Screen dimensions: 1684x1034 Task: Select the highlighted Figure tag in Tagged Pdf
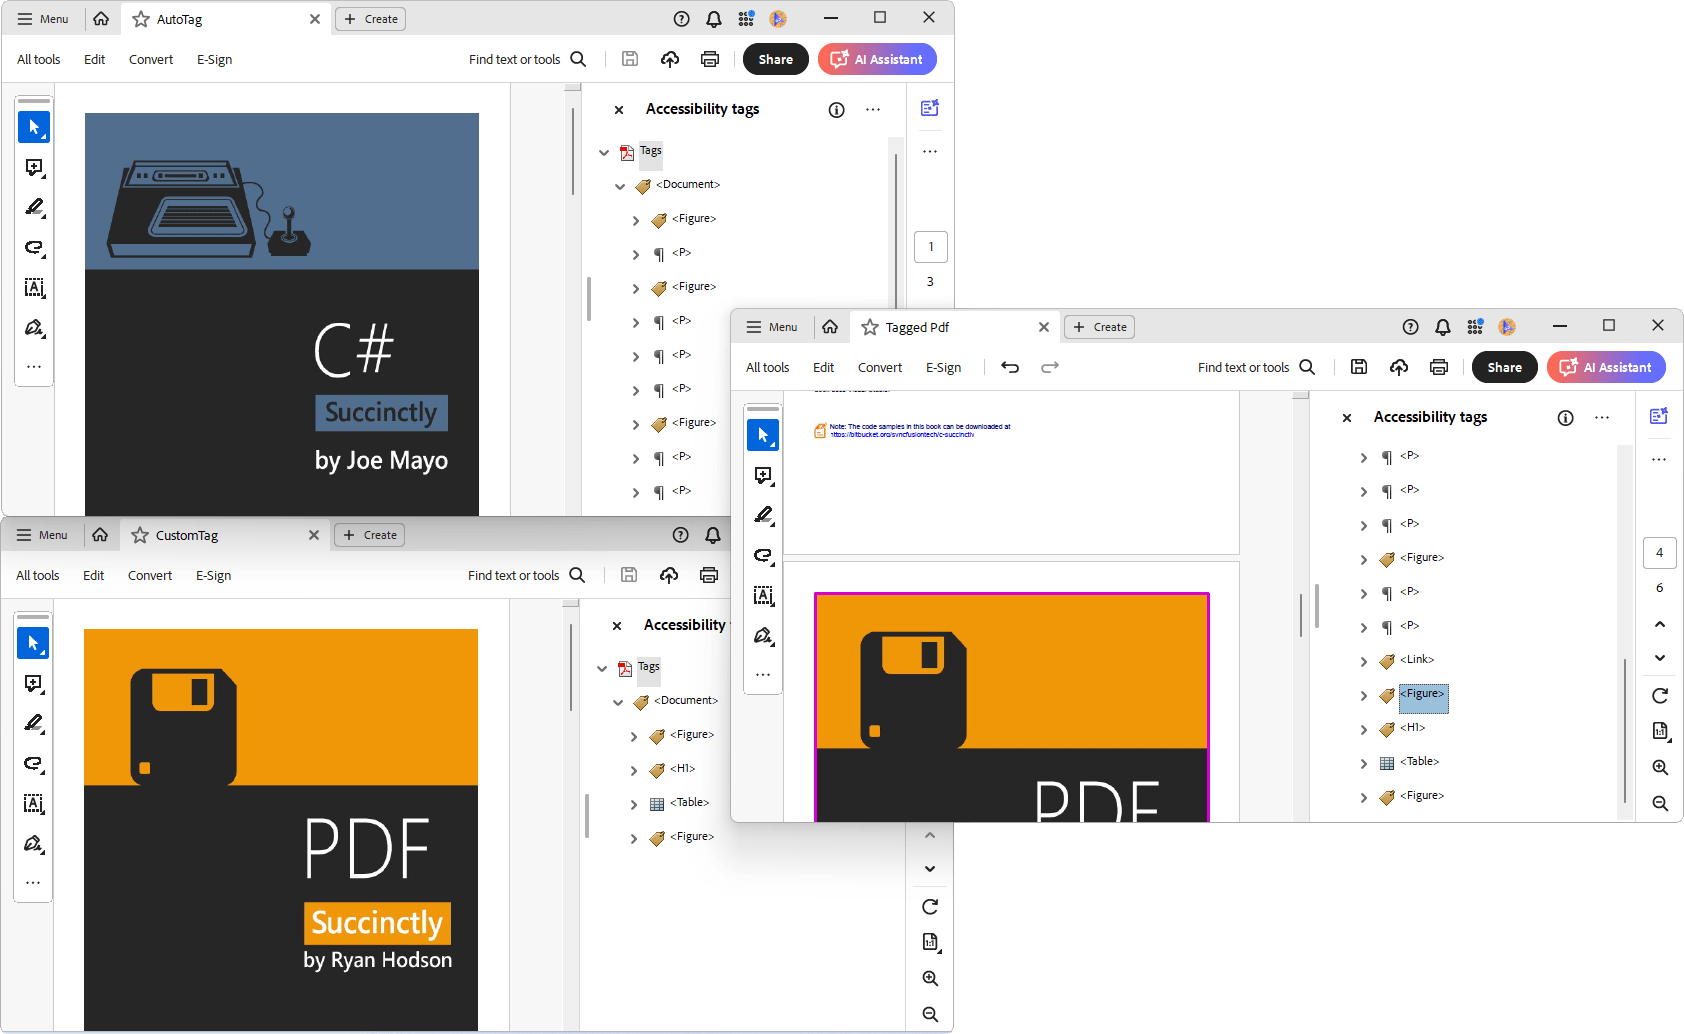tap(1422, 694)
